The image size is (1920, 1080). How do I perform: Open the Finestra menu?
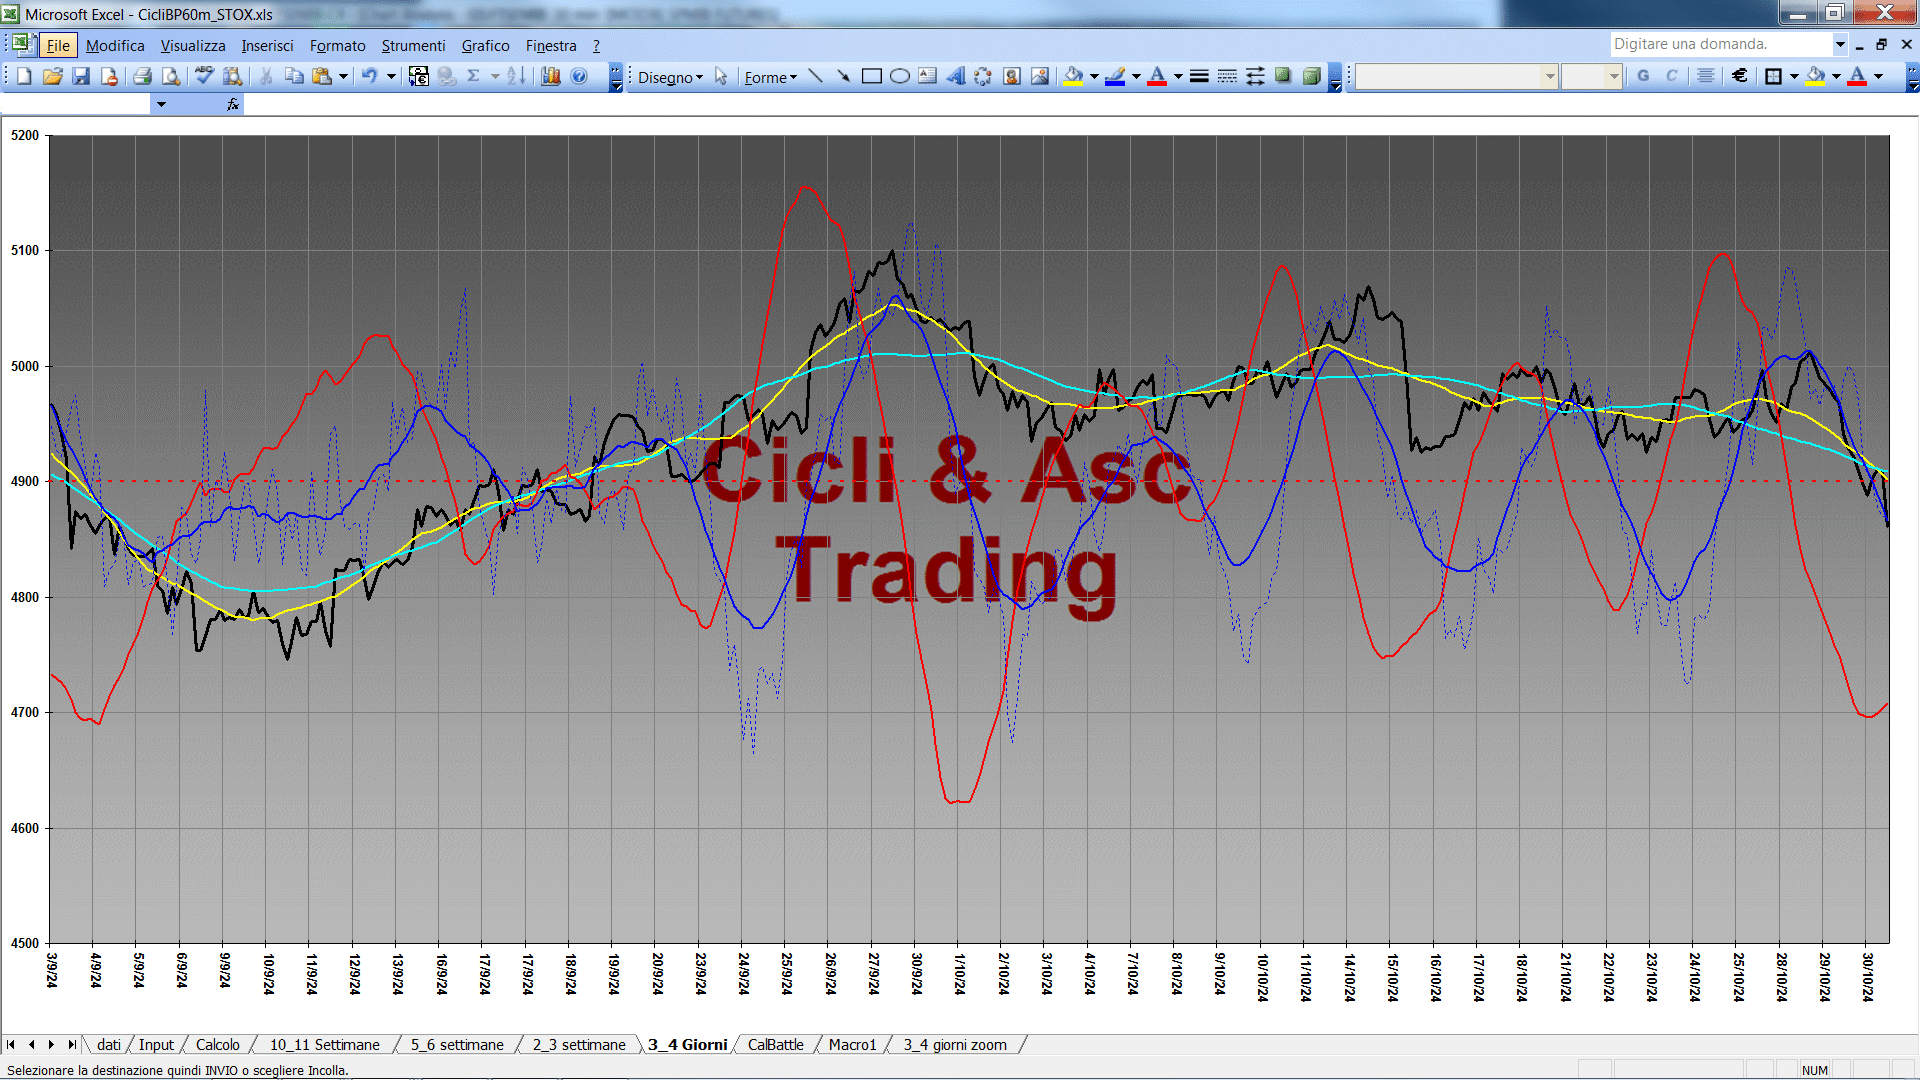(x=551, y=45)
